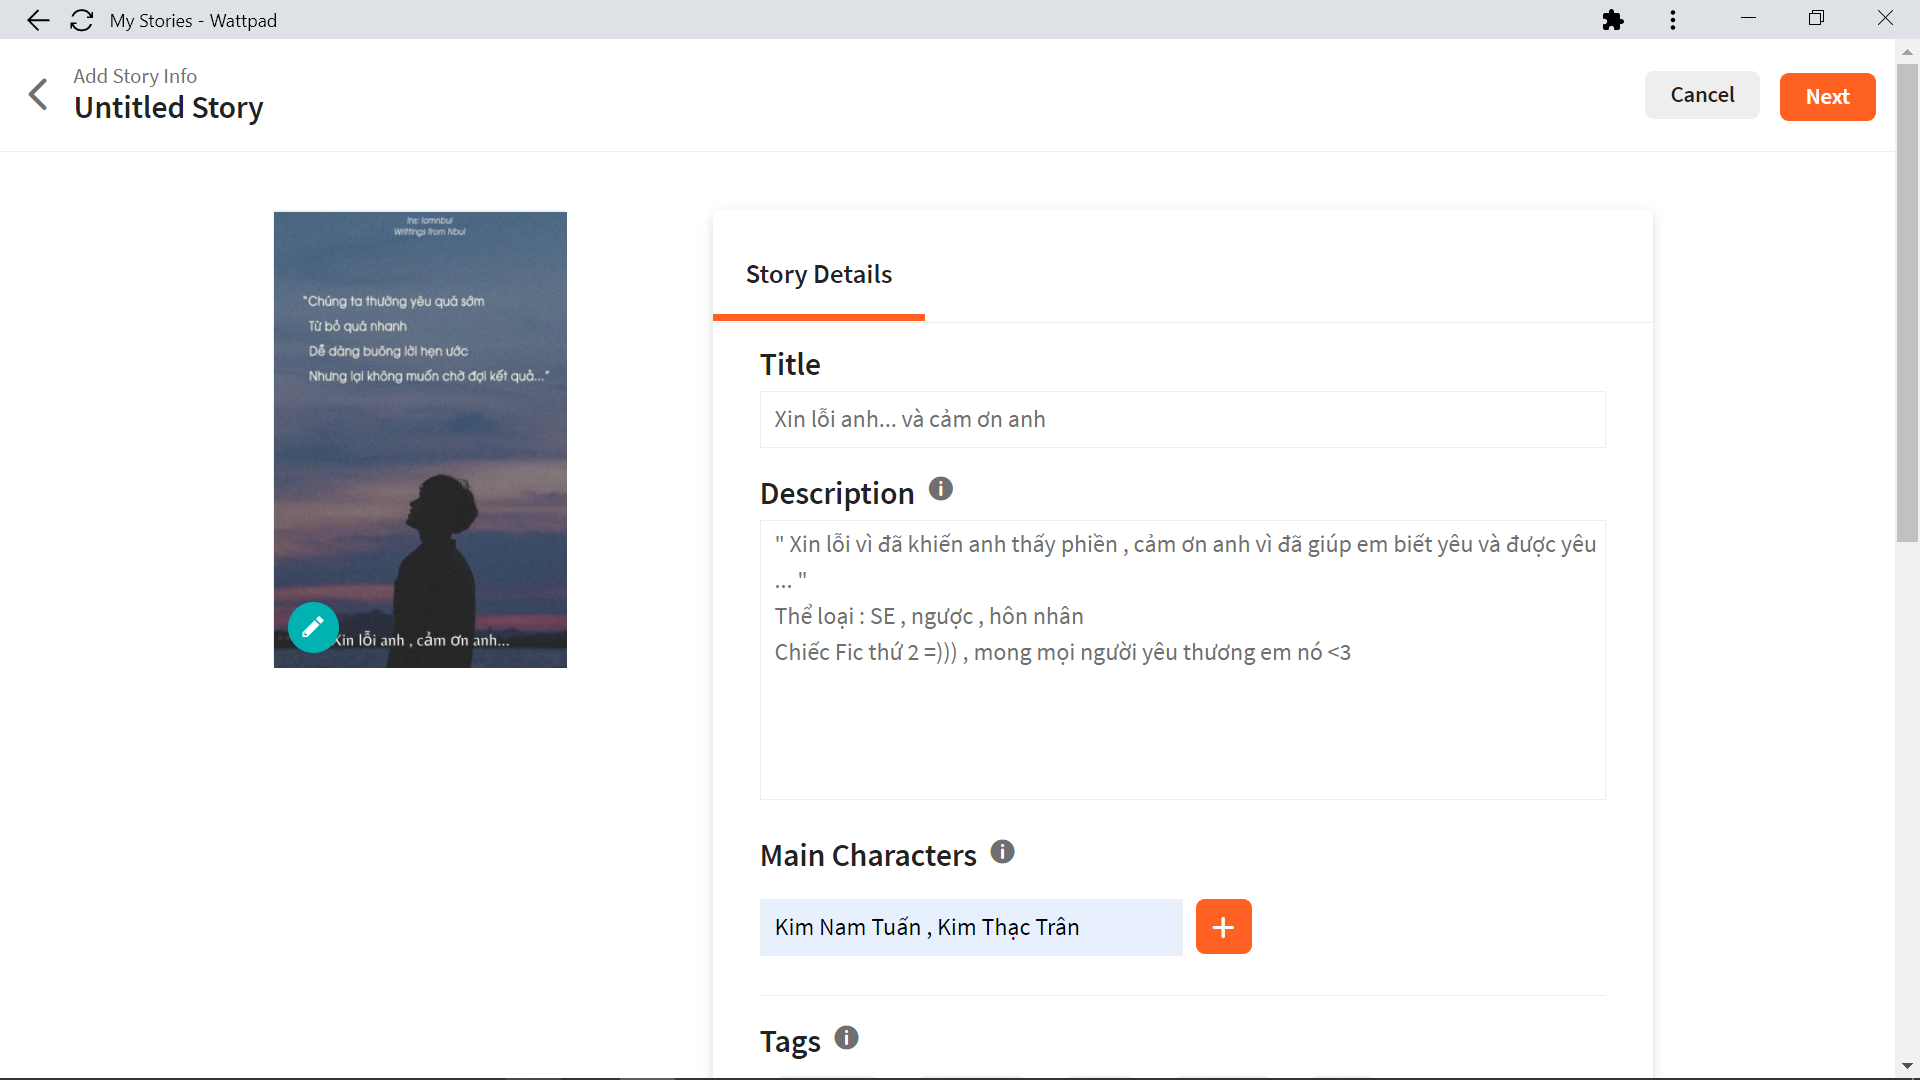Image resolution: width=1920 pixels, height=1080 pixels.
Task: Proceed with the Next button
Action: (x=1827, y=97)
